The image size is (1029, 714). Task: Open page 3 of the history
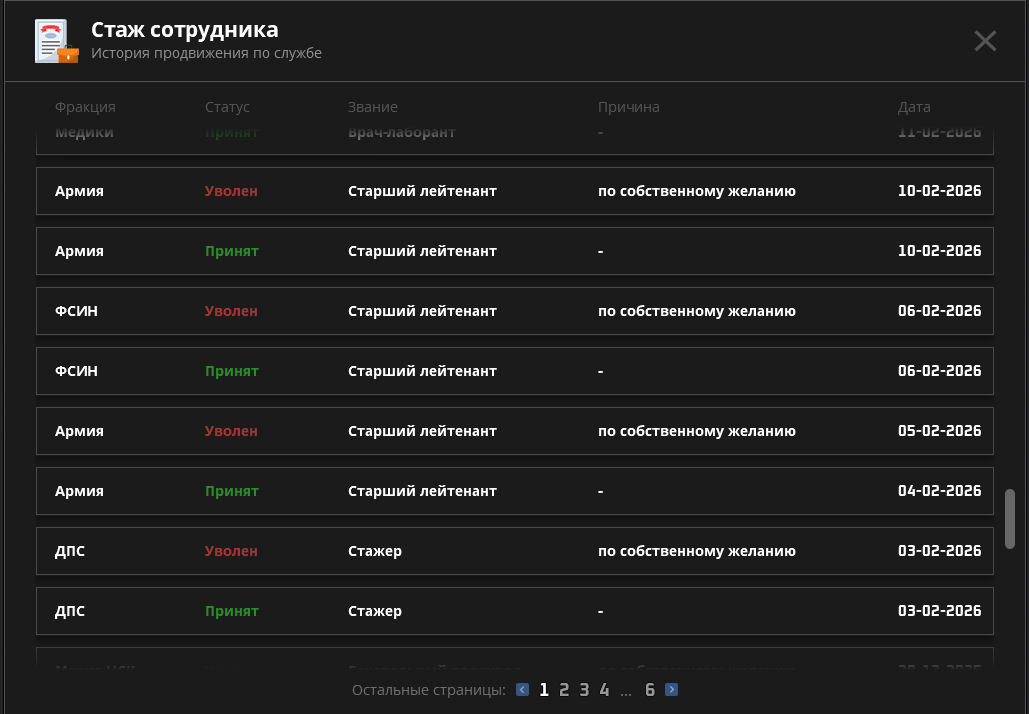[584, 689]
